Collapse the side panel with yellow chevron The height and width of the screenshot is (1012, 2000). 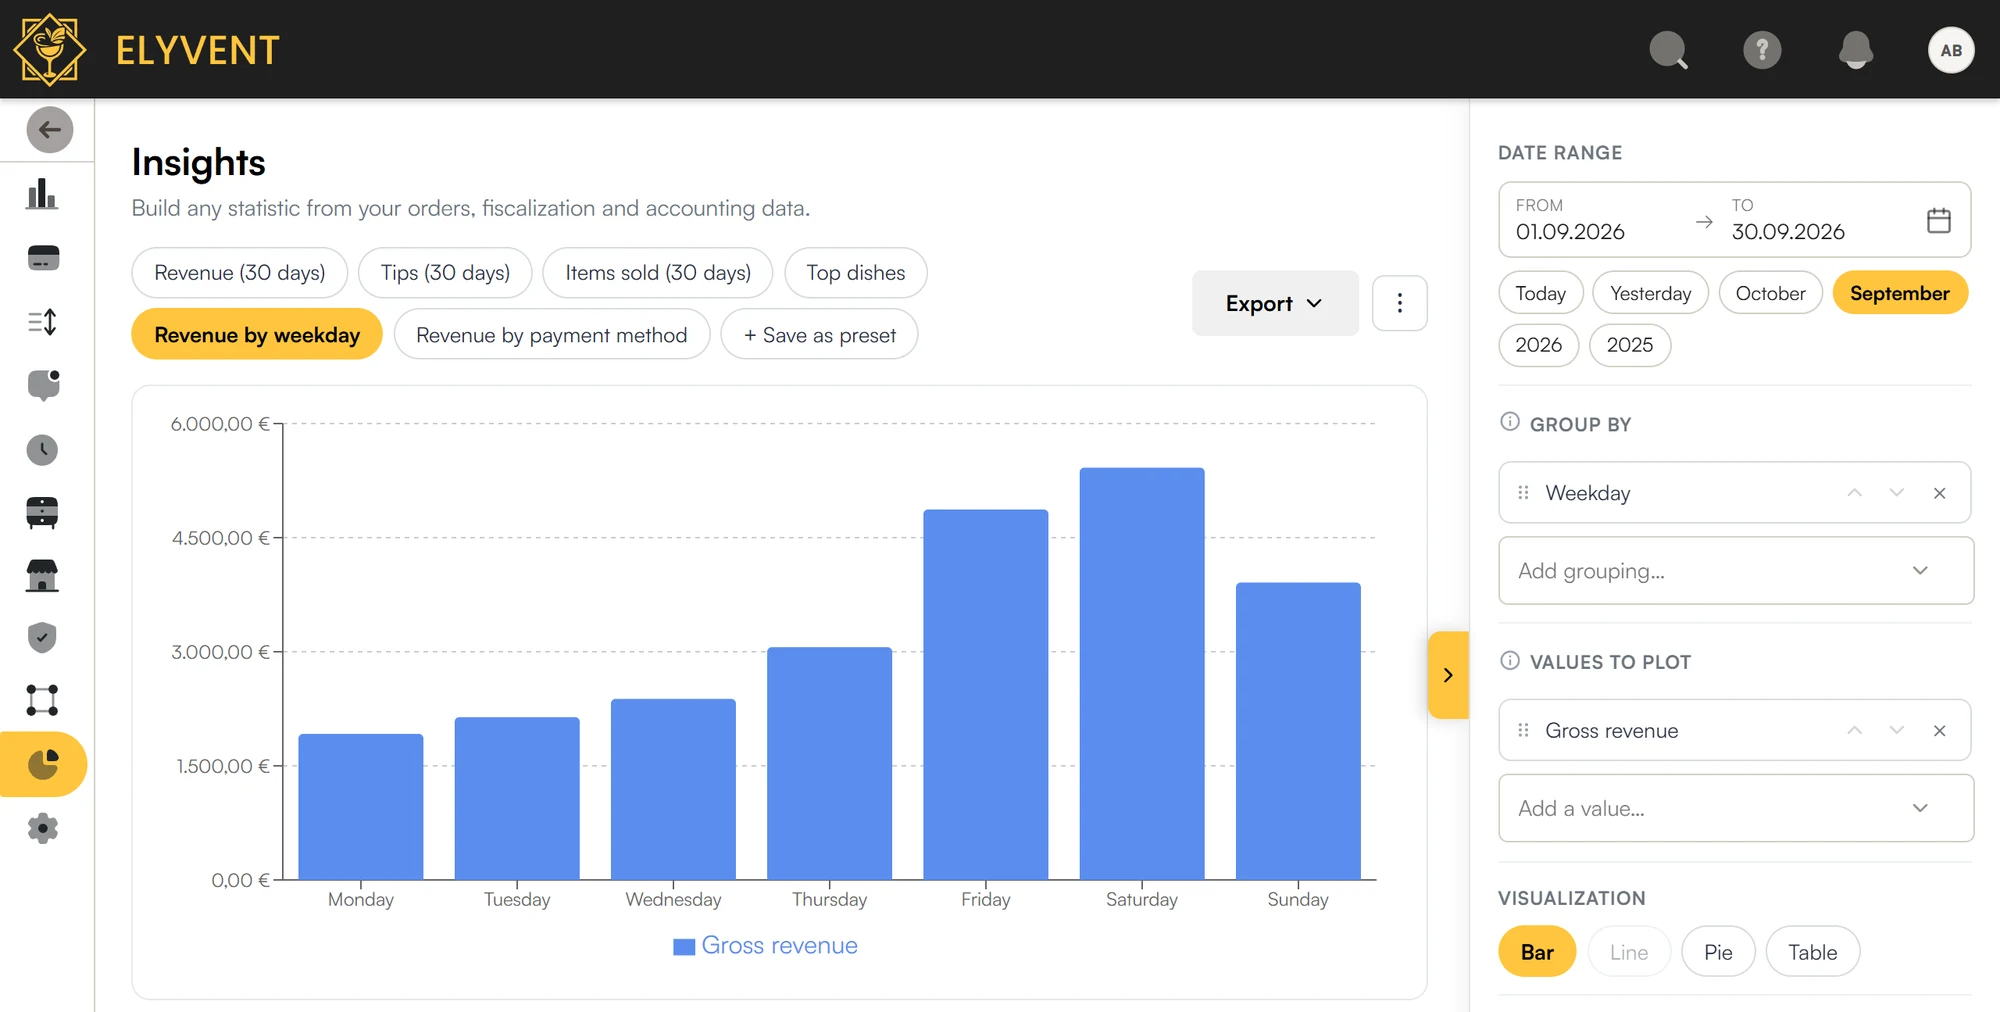[1448, 675]
